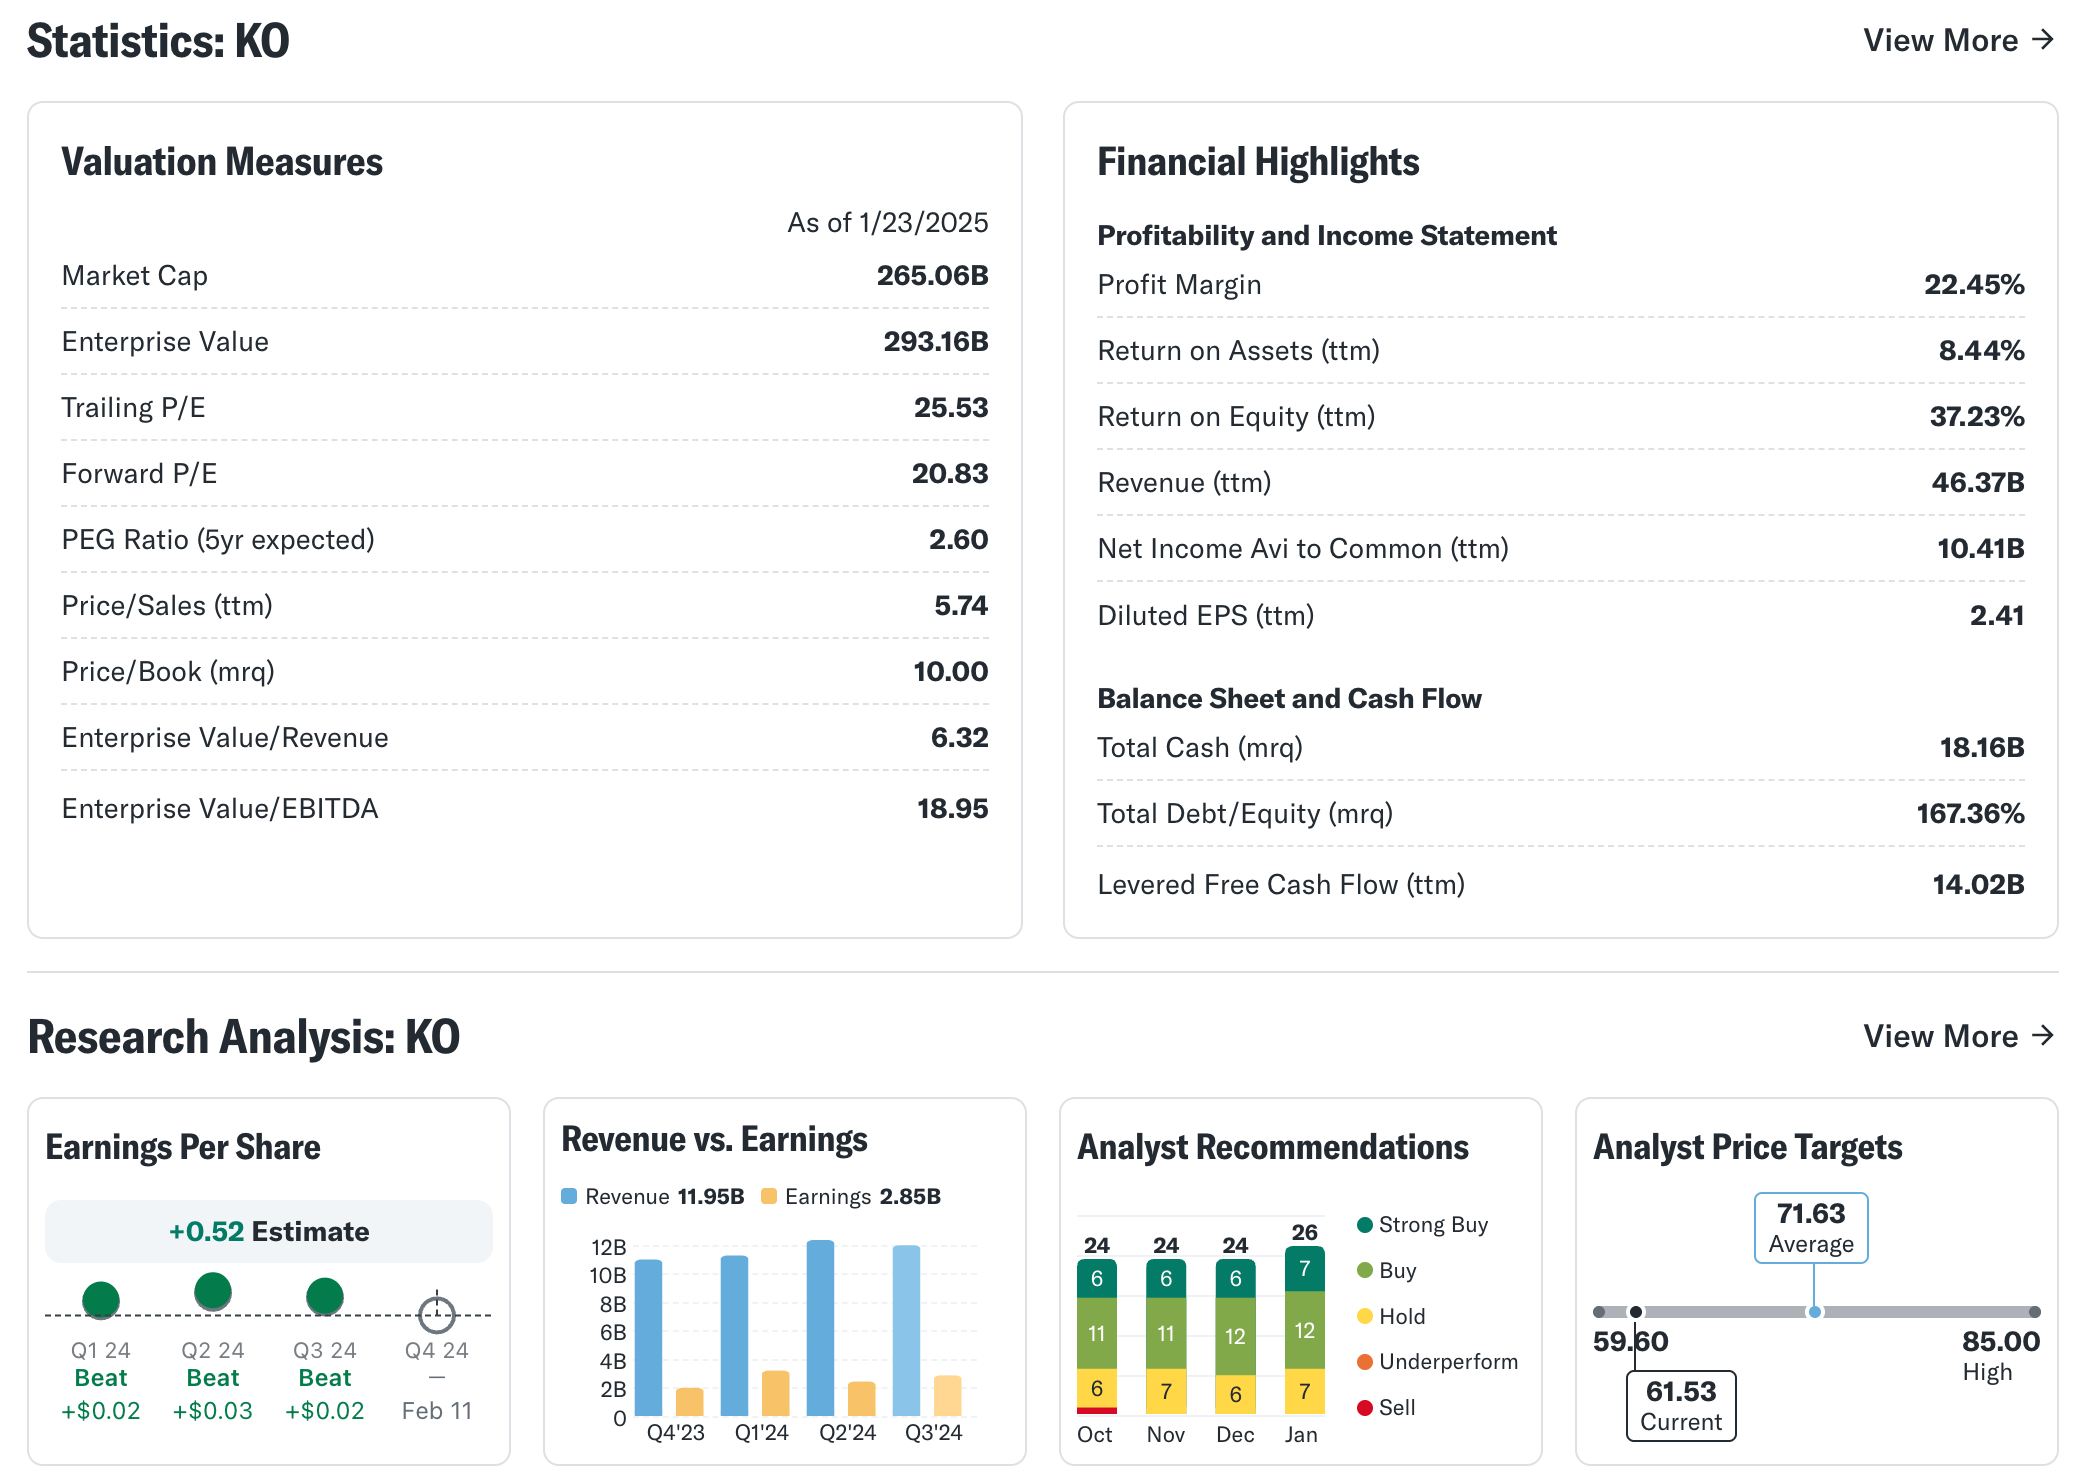Click the Underperform orange legend dot
This screenshot has height=1478, width=2074.
[x=1365, y=1362]
